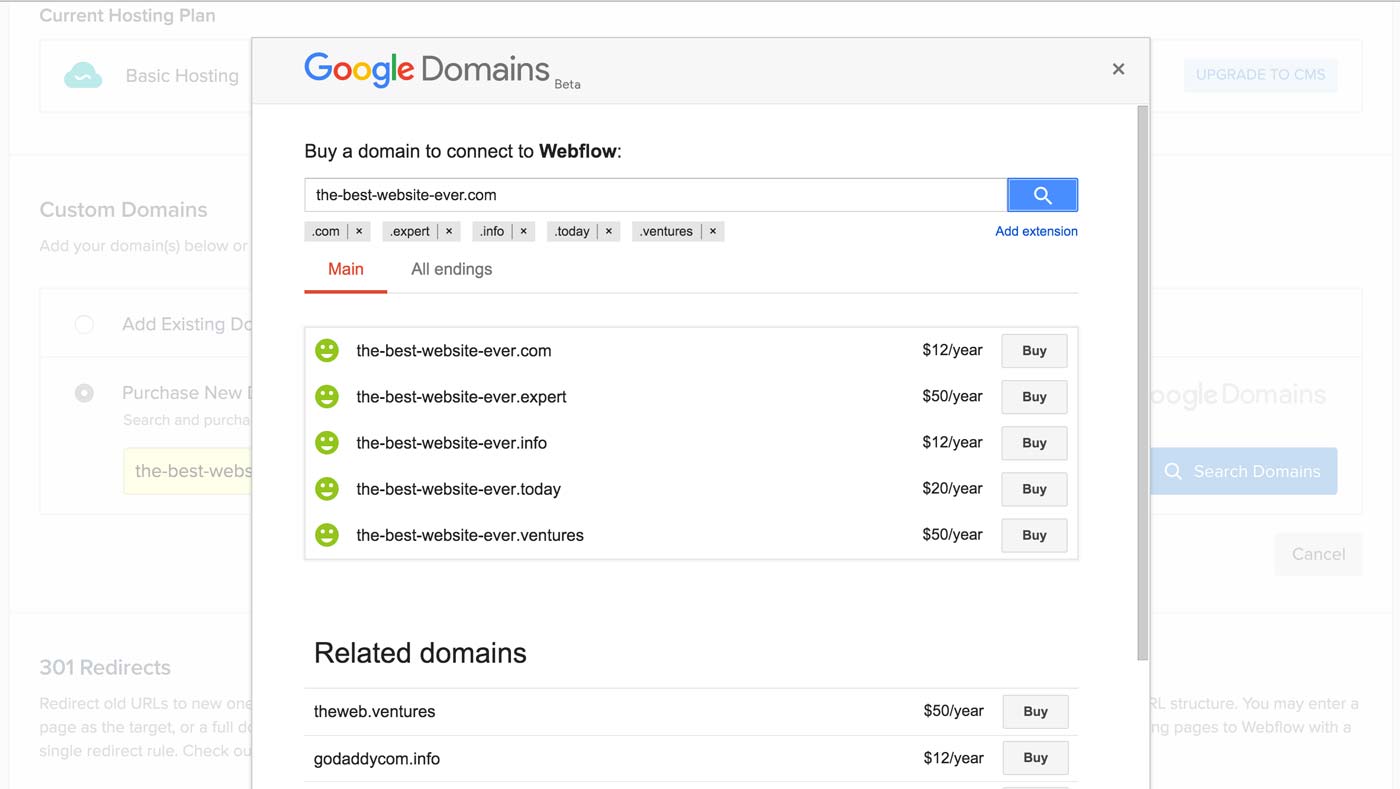The height and width of the screenshot is (789, 1400).
Task: Click the smiley icon beside the-best-website-ever.today
Action: click(x=327, y=488)
